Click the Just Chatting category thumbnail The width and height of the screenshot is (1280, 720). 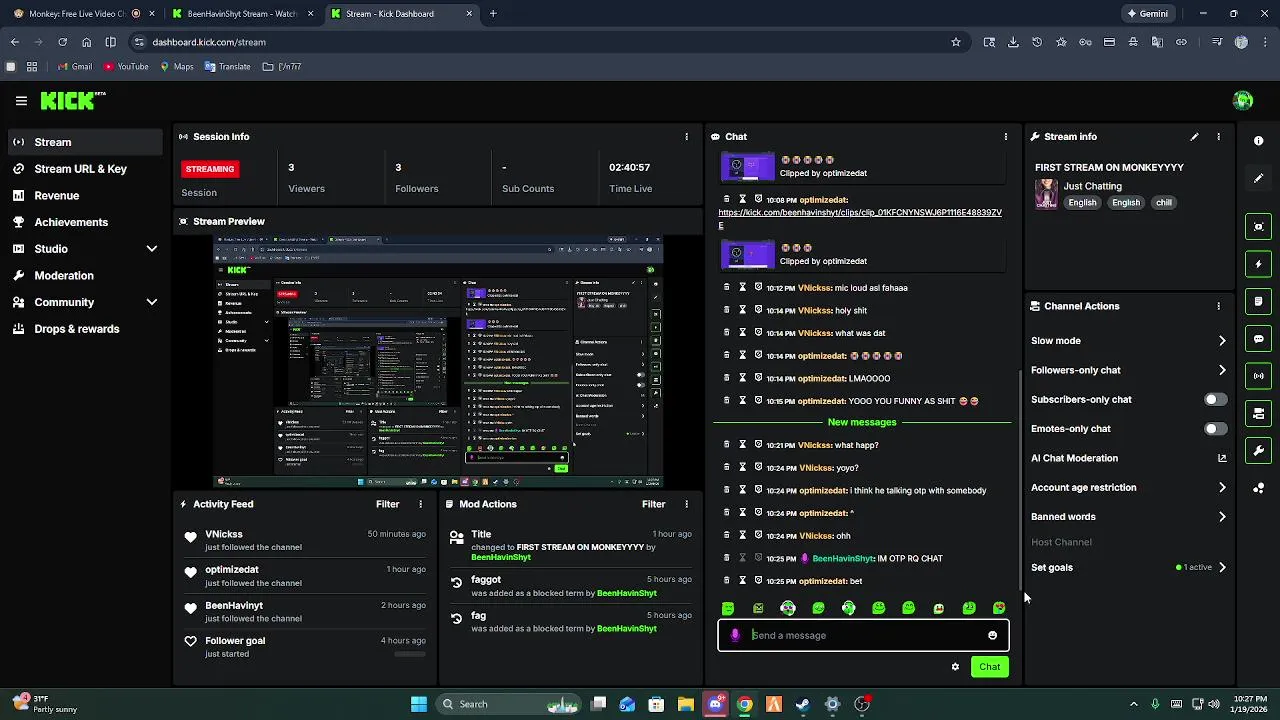1046,194
